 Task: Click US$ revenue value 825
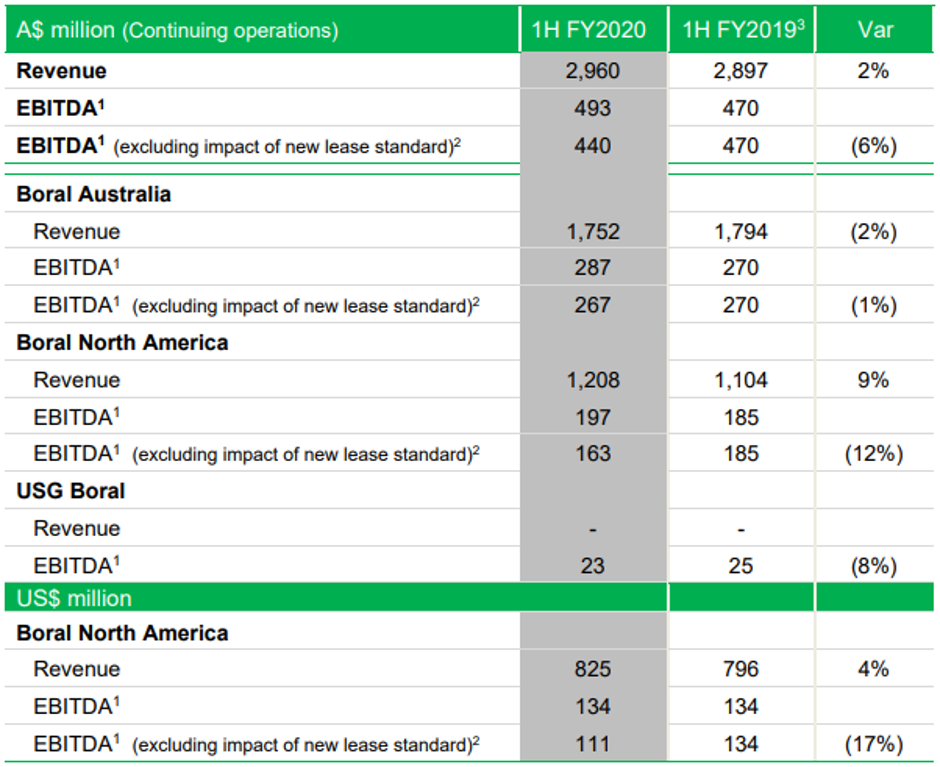pyautogui.click(x=592, y=669)
